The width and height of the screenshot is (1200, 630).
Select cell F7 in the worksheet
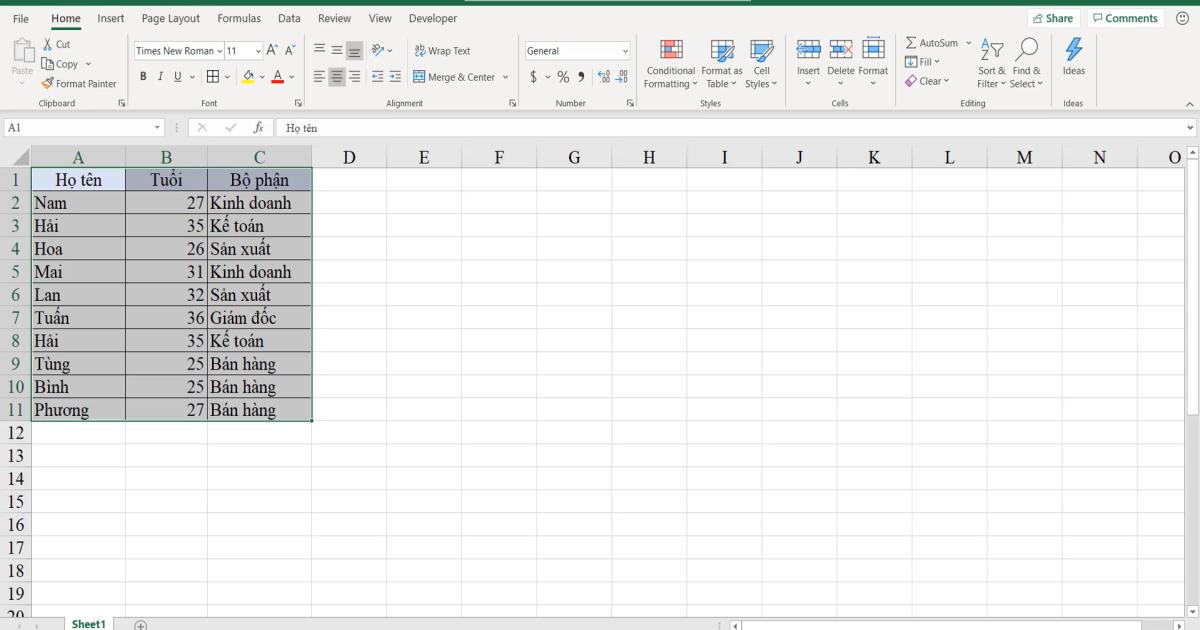click(x=499, y=317)
